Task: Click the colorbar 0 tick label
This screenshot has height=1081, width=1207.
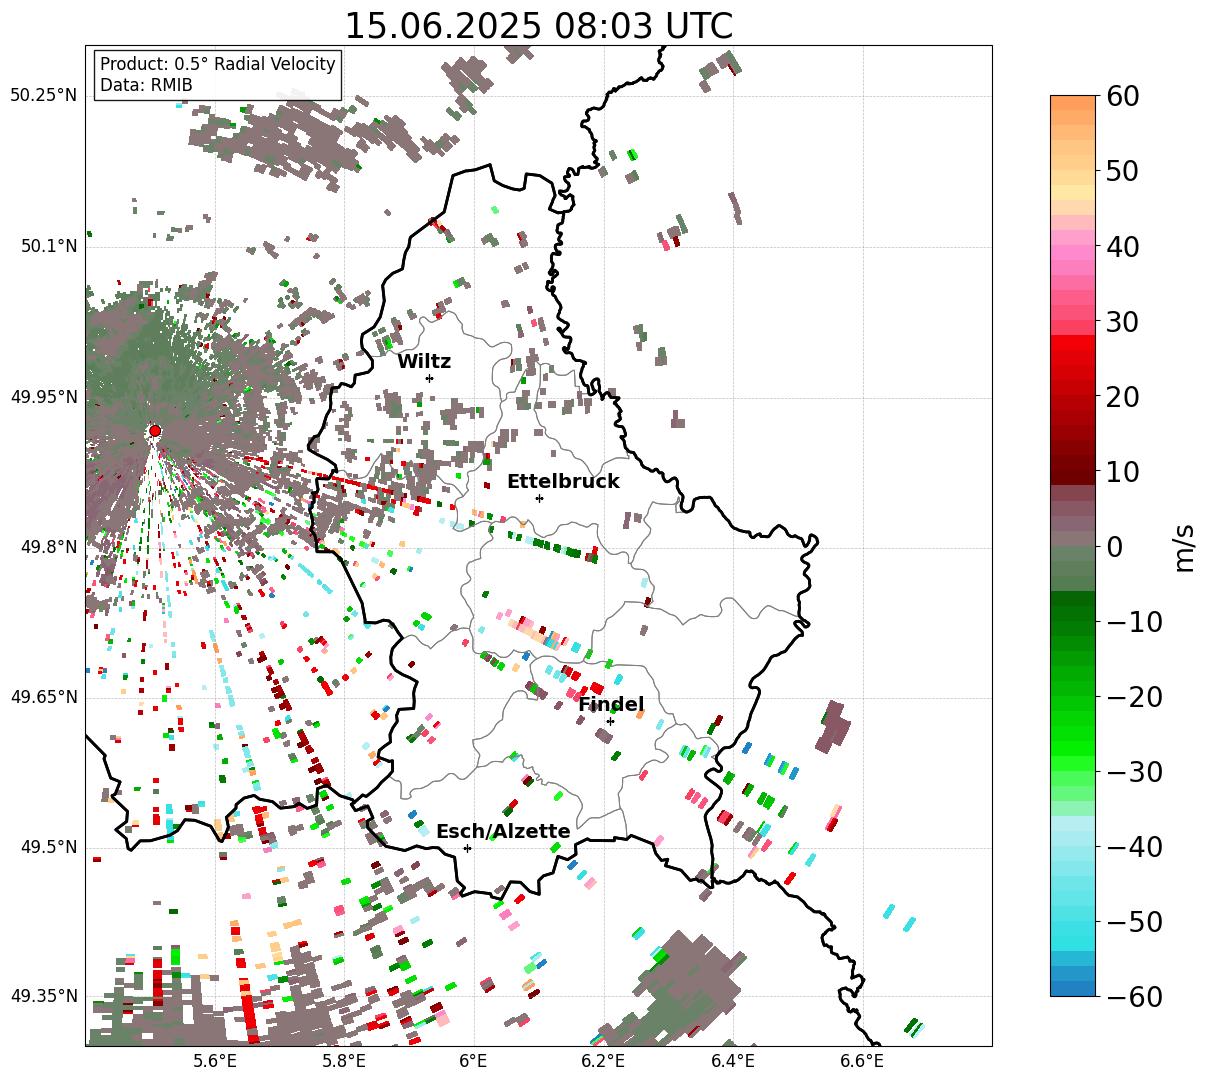Action: (x=1114, y=547)
